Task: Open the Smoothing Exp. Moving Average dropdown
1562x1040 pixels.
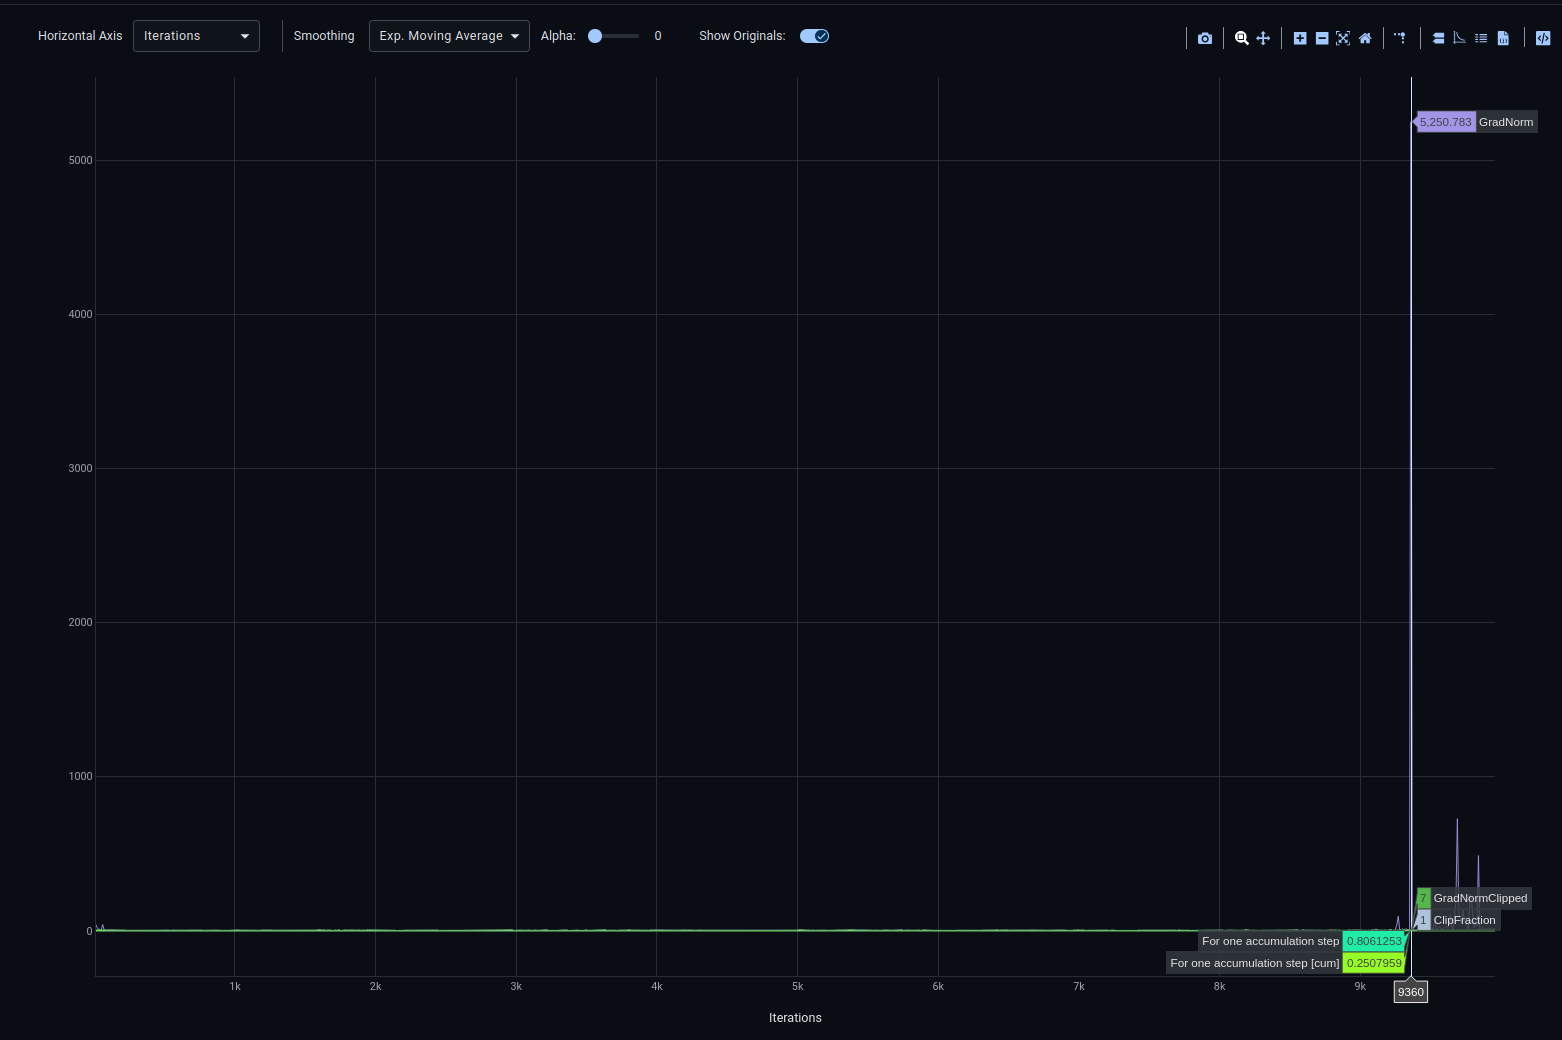Action: click(x=449, y=36)
